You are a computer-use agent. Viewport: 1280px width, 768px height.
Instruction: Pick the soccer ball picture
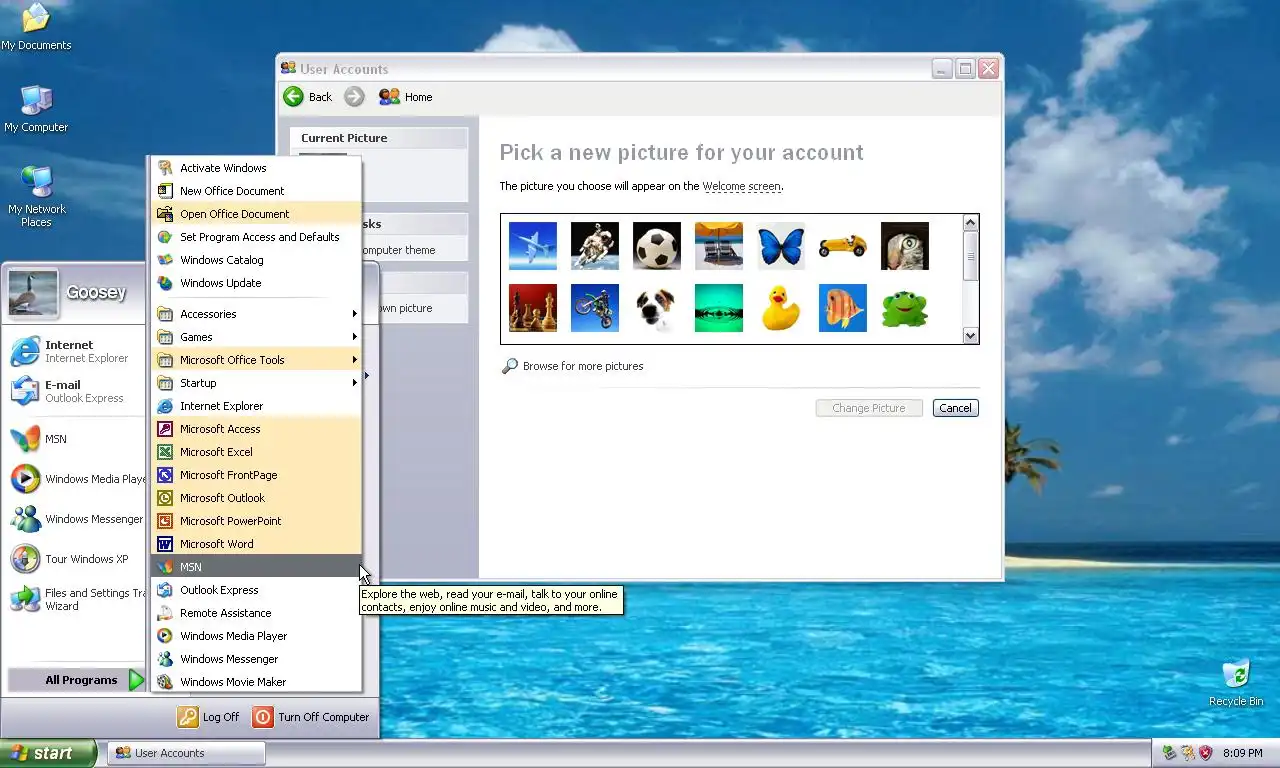coord(657,246)
